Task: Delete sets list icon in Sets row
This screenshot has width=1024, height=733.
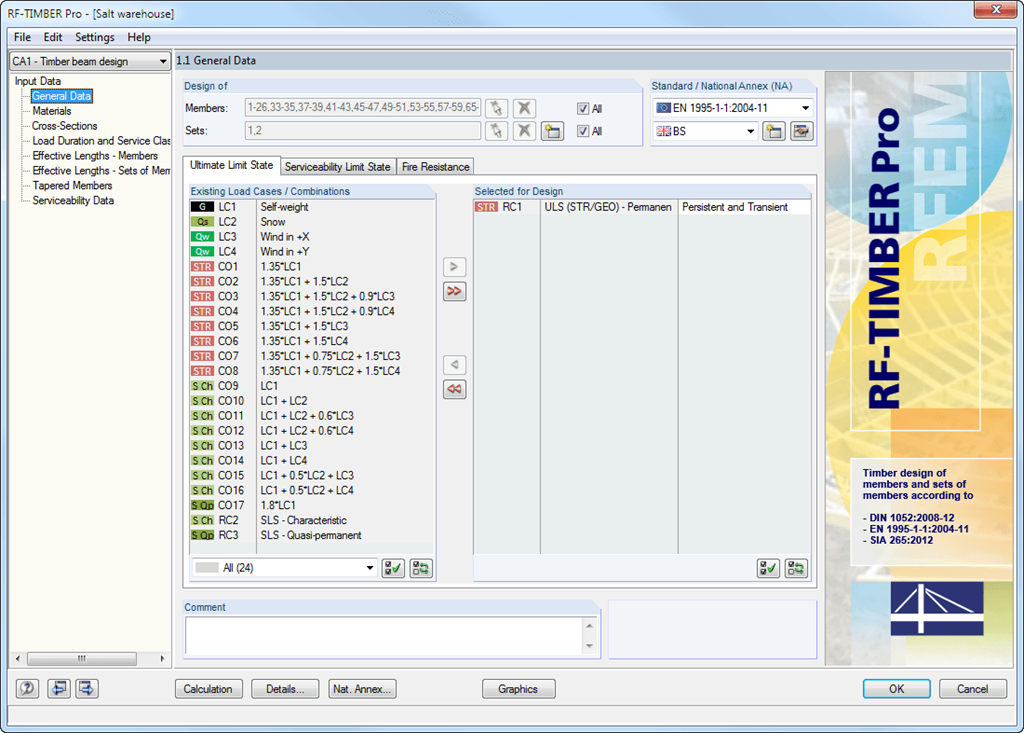Action: click(524, 131)
